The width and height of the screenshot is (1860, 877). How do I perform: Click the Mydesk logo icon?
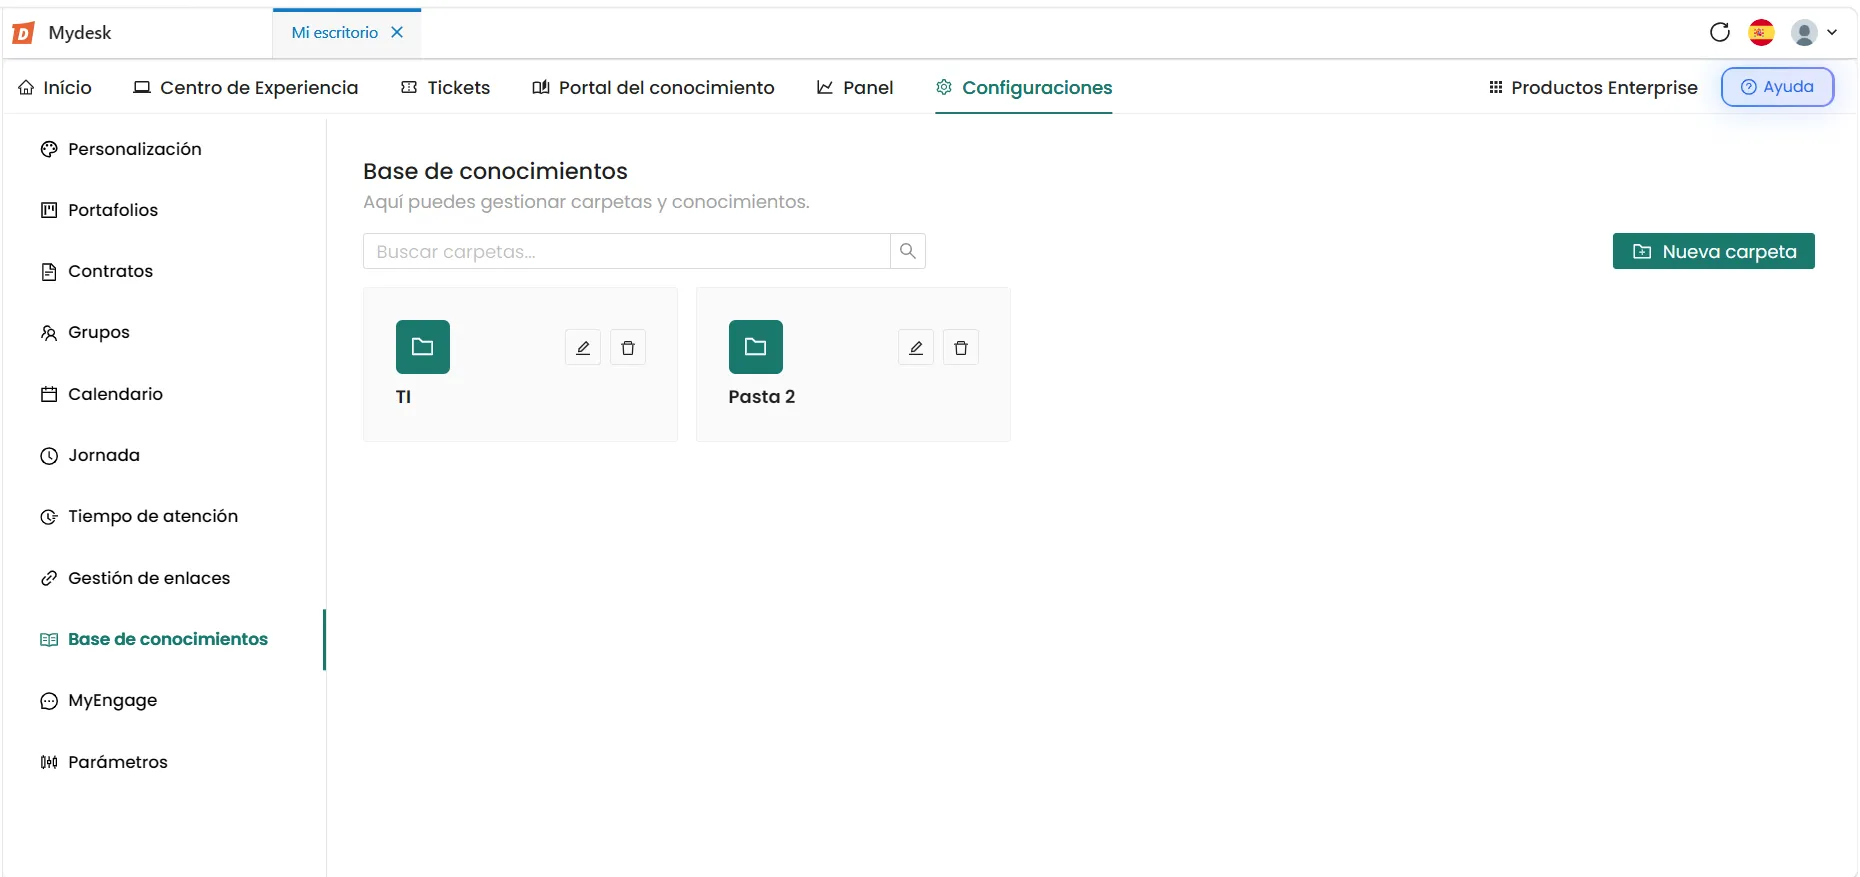pyautogui.click(x=23, y=33)
